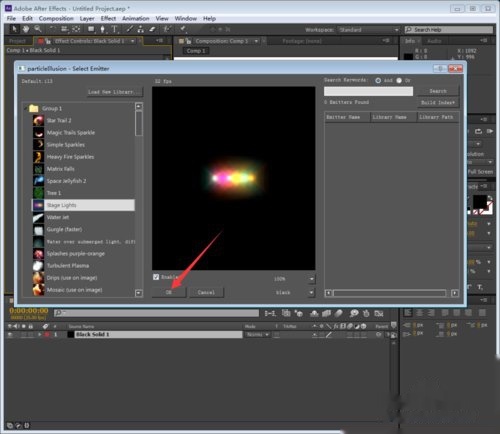Click the Splashes purple-orange emitter icon
The width and height of the screenshot is (500, 434).
point(38,254)
